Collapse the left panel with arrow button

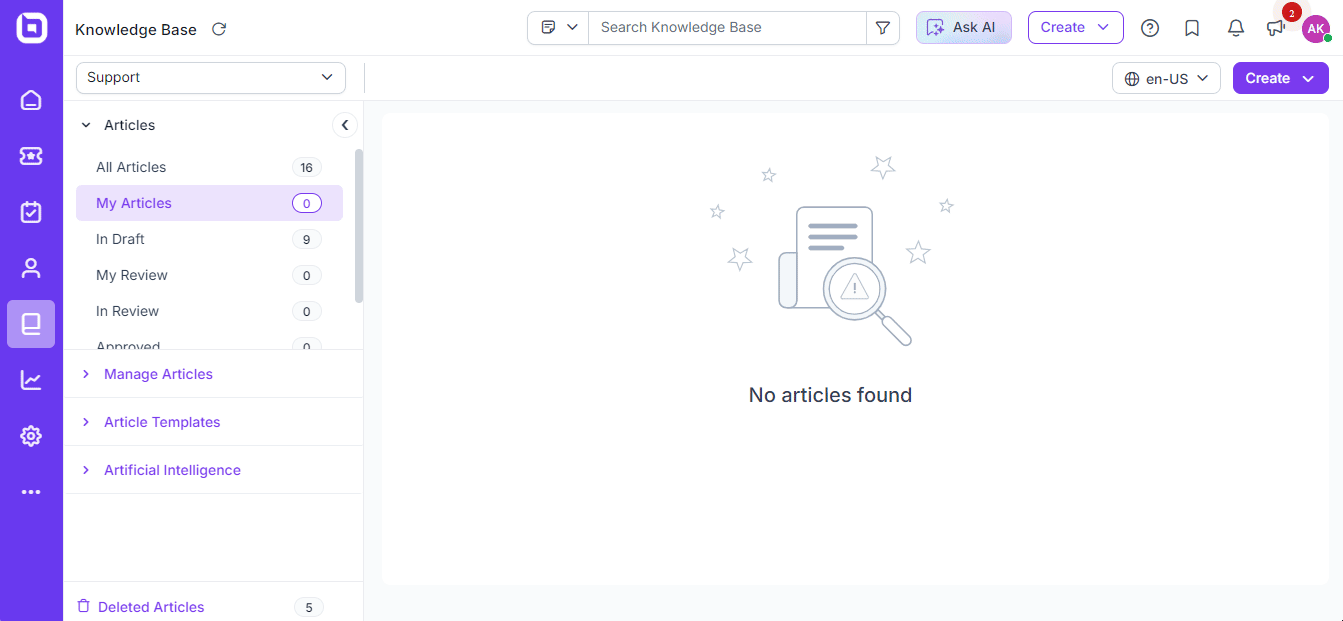point(344,125)
